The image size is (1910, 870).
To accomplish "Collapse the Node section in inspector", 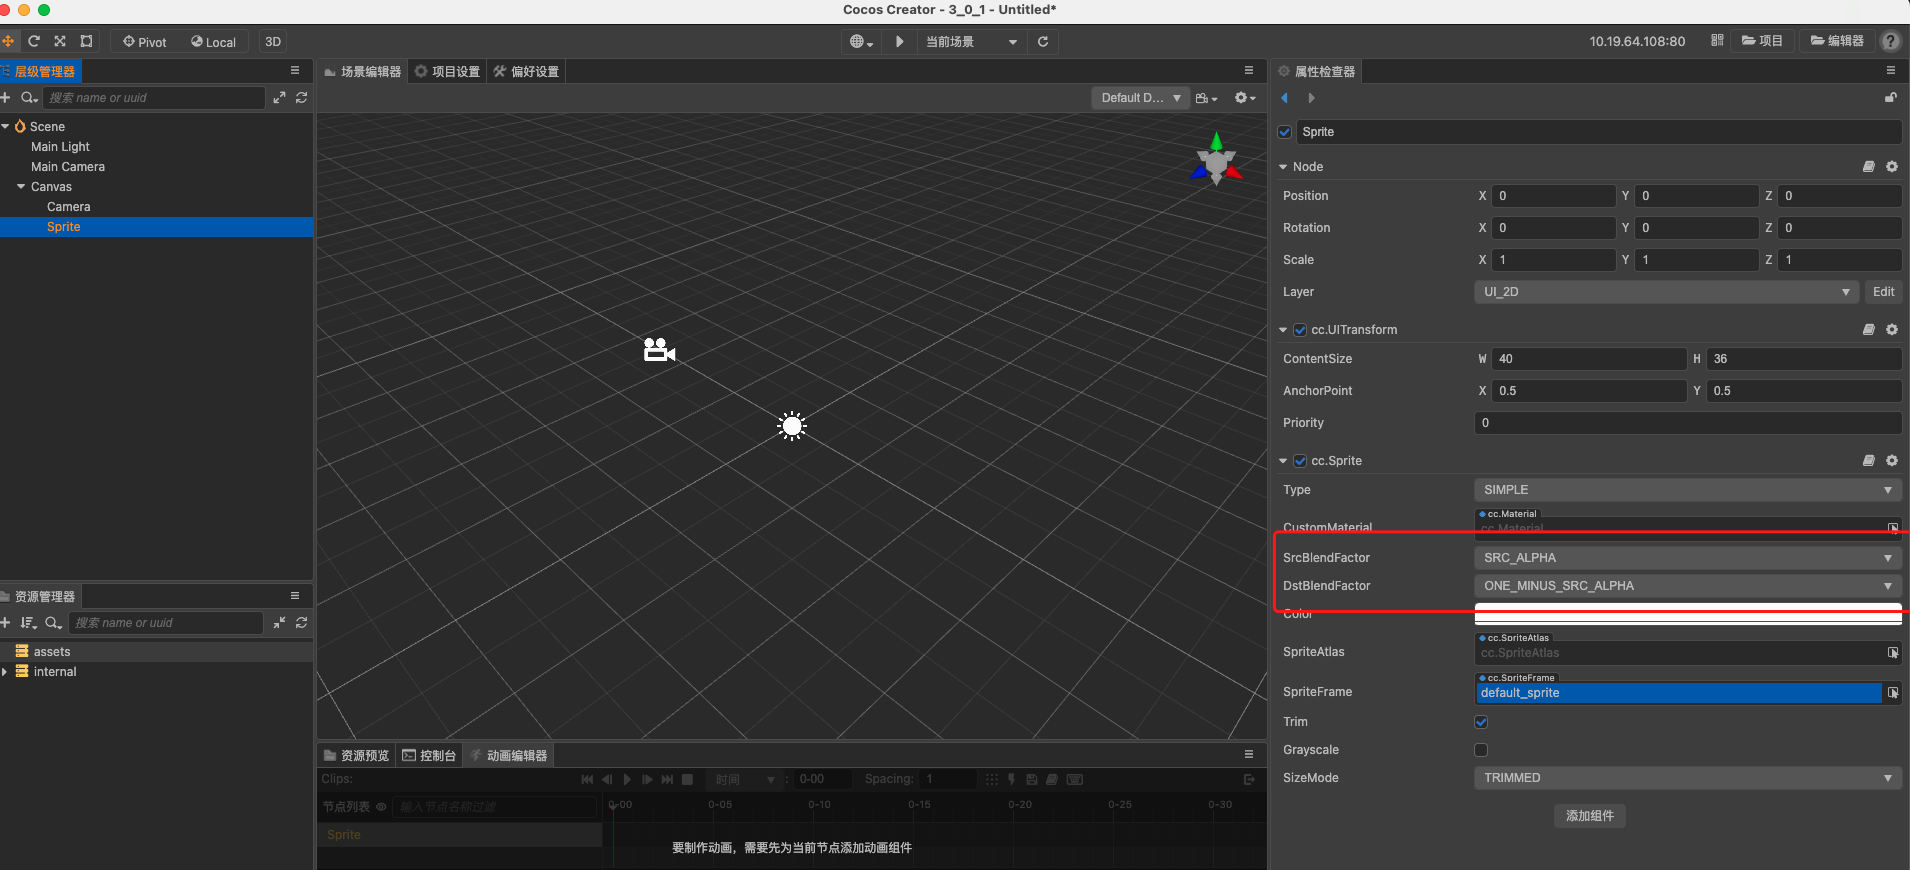I will point(1283,167).
